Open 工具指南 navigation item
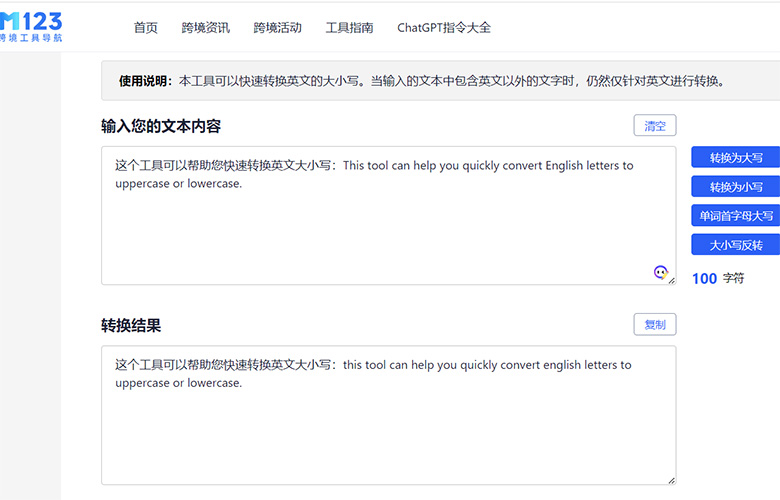The width and height of the screenshot is (780, 500). (x=349, y=28)
